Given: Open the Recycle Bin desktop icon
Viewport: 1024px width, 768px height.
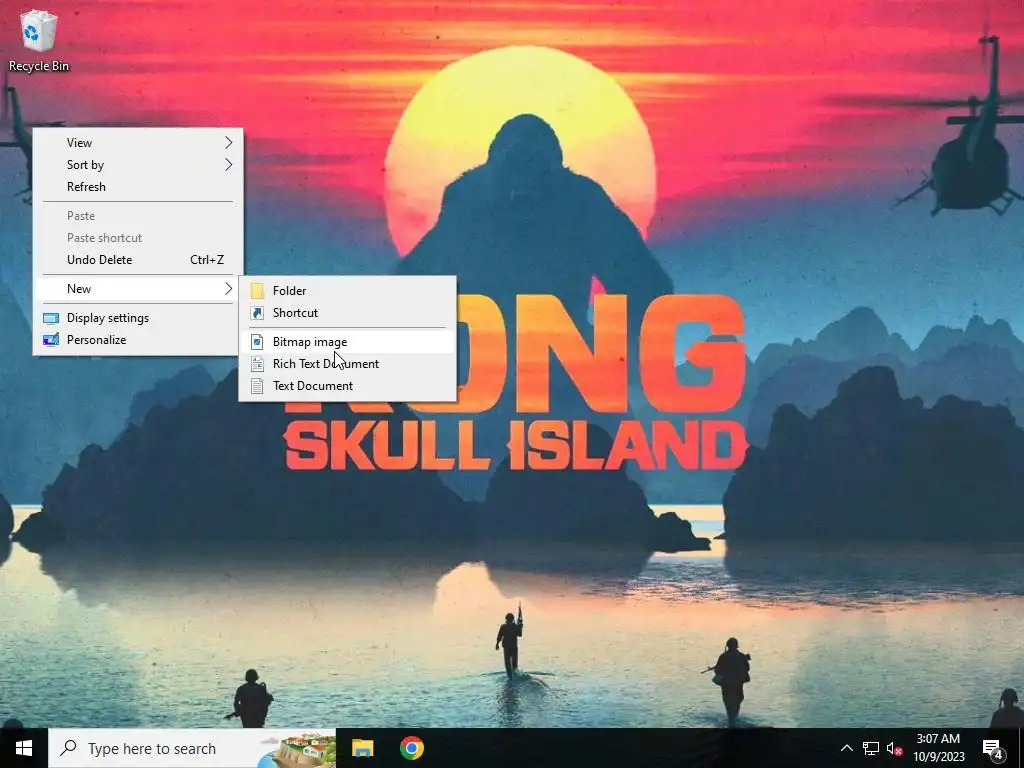Looking at the screenshot, I should pyautogui.click(x=39, y=39).
